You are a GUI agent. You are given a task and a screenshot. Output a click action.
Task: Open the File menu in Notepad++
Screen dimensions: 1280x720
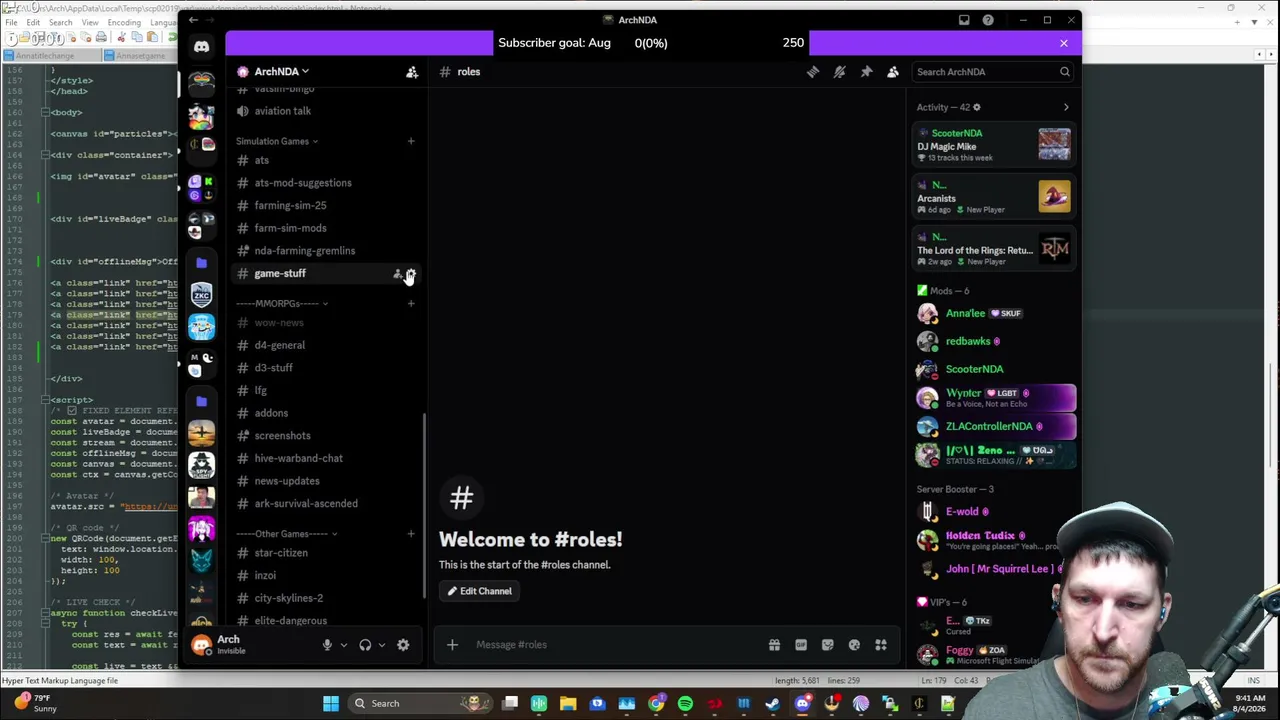tap(10, 22)
